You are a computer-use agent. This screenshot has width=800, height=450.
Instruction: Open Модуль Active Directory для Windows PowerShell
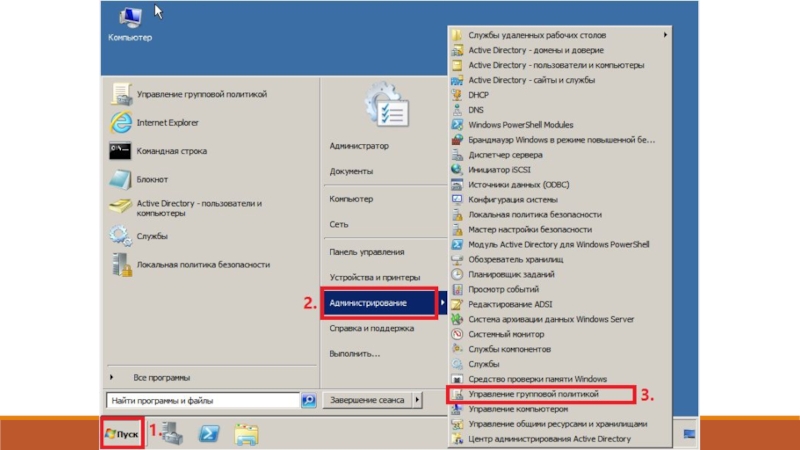click(x=560, y=244)
